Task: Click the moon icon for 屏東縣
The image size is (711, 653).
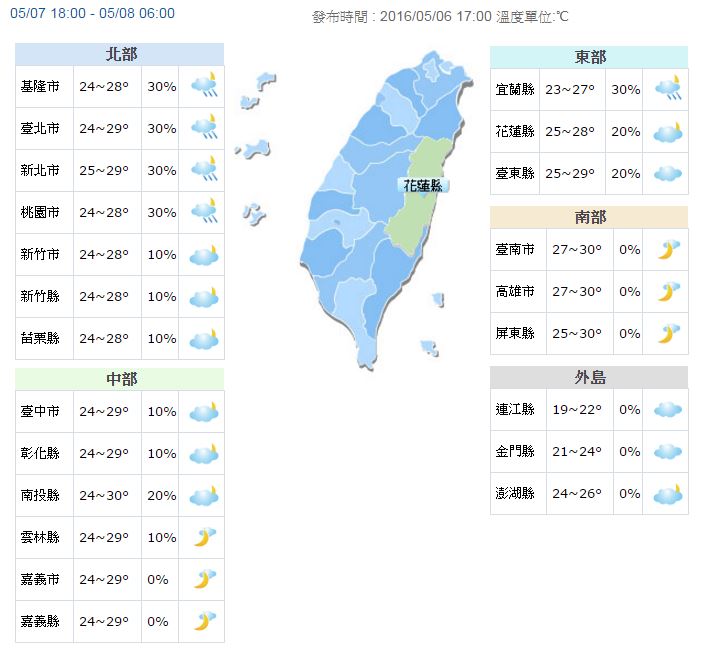Action: click(667, 333)
